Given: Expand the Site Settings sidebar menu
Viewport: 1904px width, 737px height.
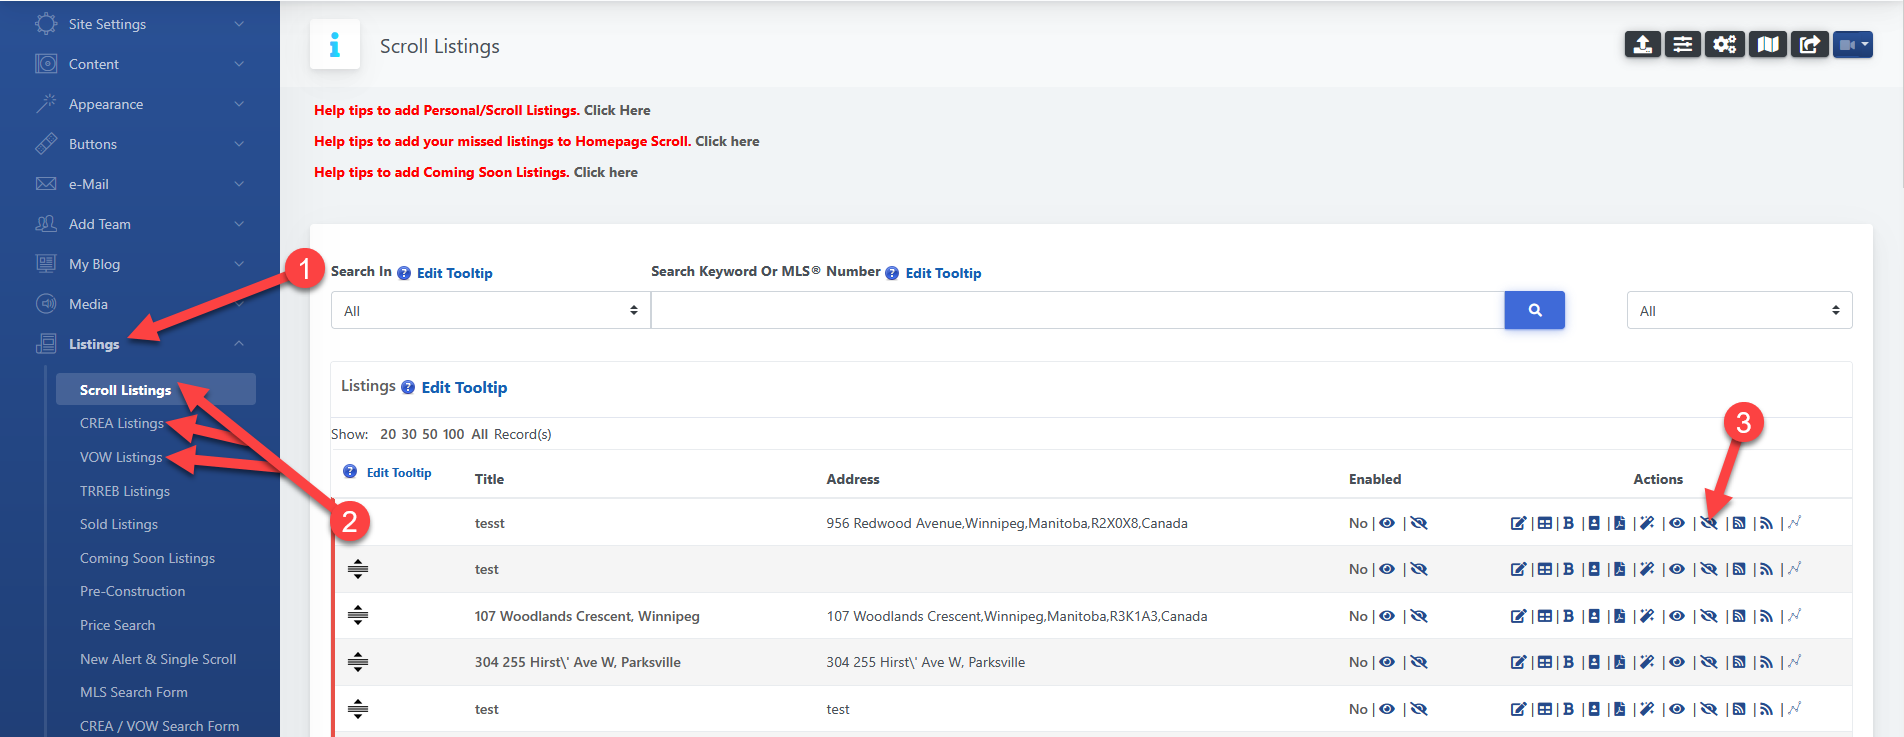Looking at the screenshot, I should (140, 24).
